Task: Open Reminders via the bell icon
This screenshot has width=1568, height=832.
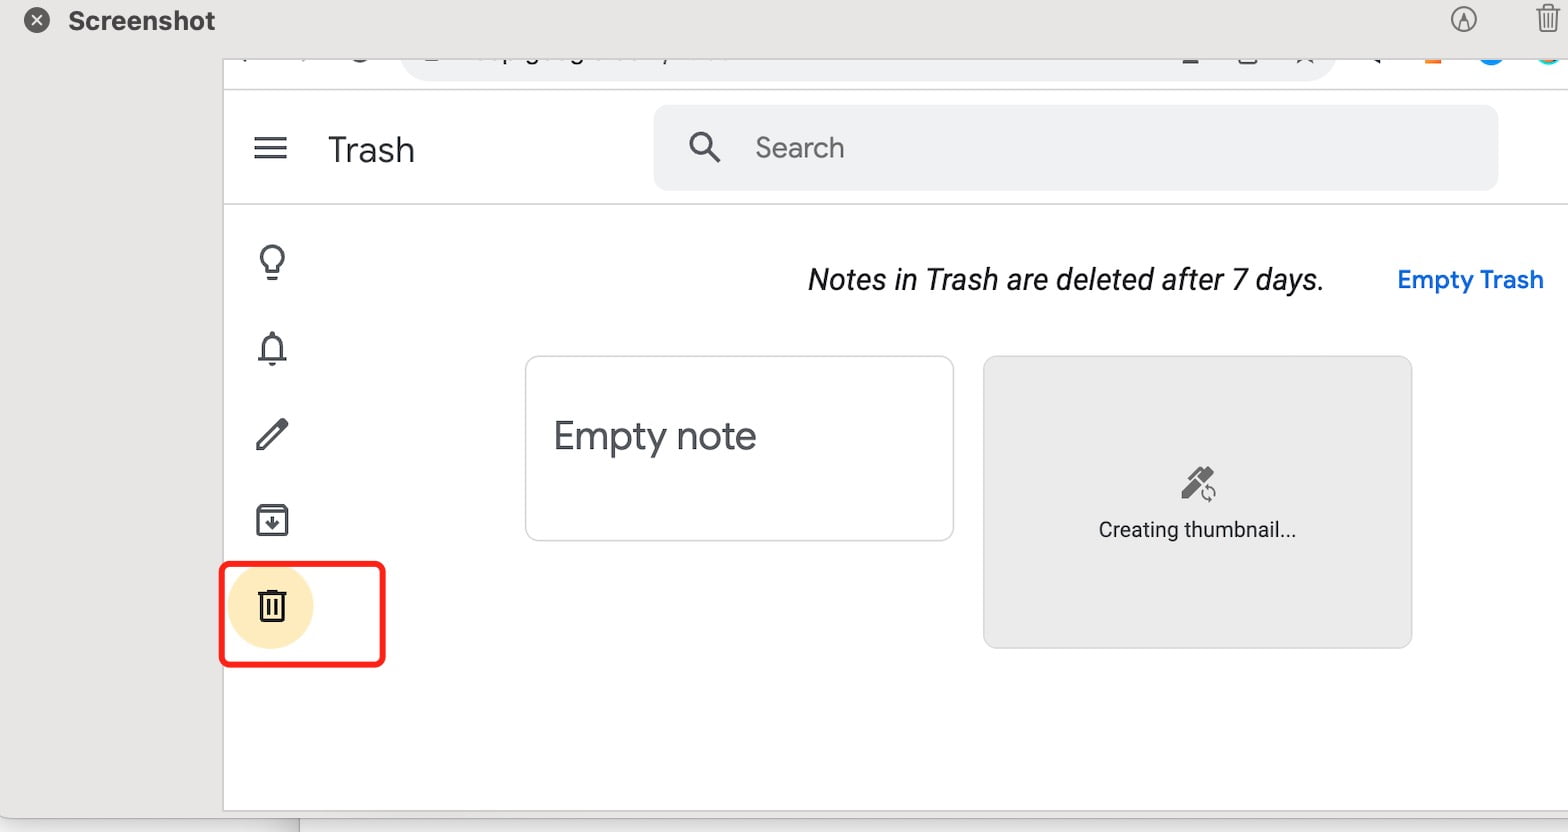Action: point(272,348)
